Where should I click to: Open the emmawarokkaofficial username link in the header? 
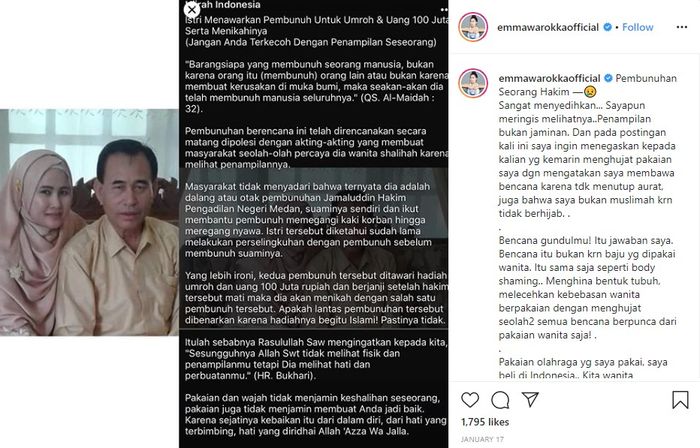[x=548, y=27]
